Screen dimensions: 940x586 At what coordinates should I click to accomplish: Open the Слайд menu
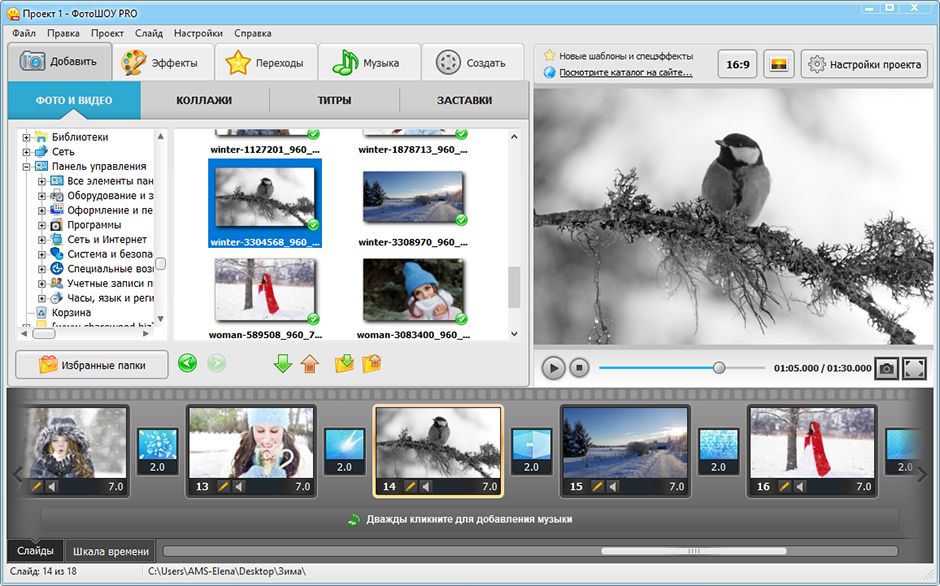pyautogui.click(x=149, y=34)
